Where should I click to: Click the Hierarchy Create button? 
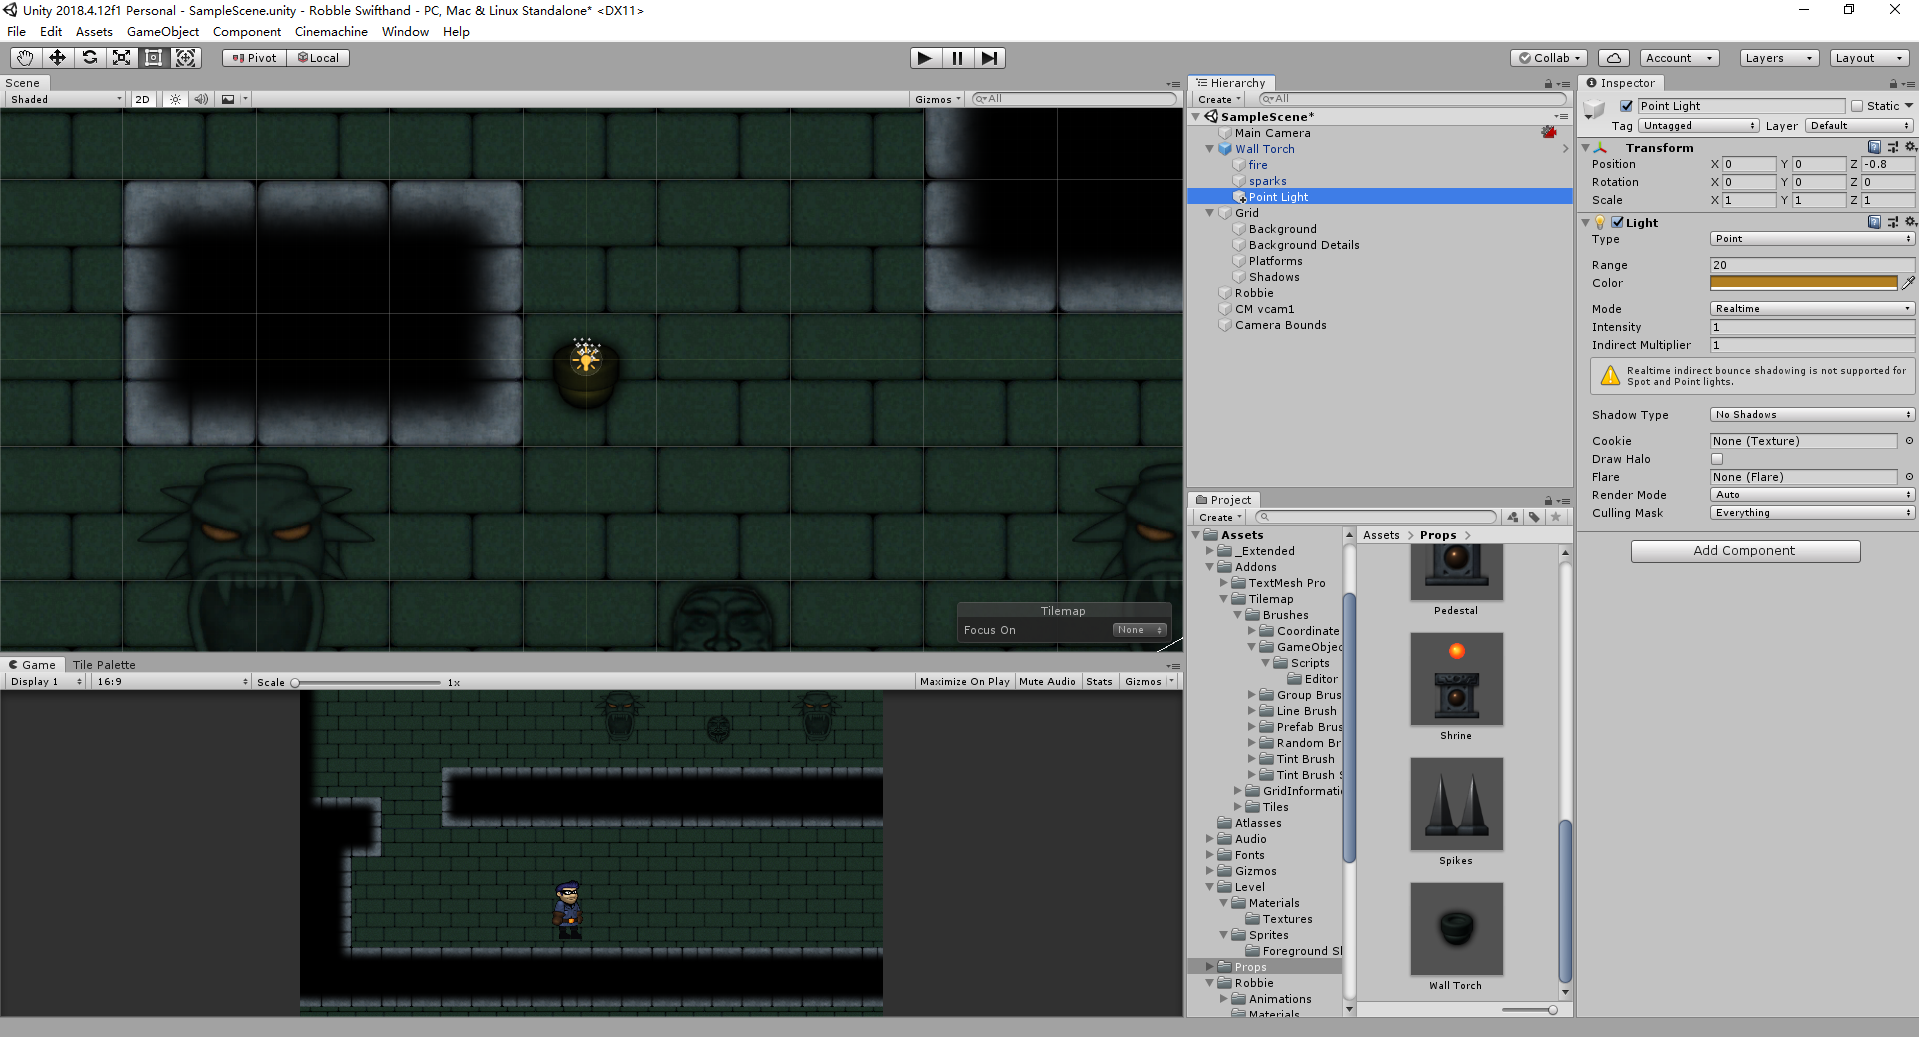click(1219, 99)
